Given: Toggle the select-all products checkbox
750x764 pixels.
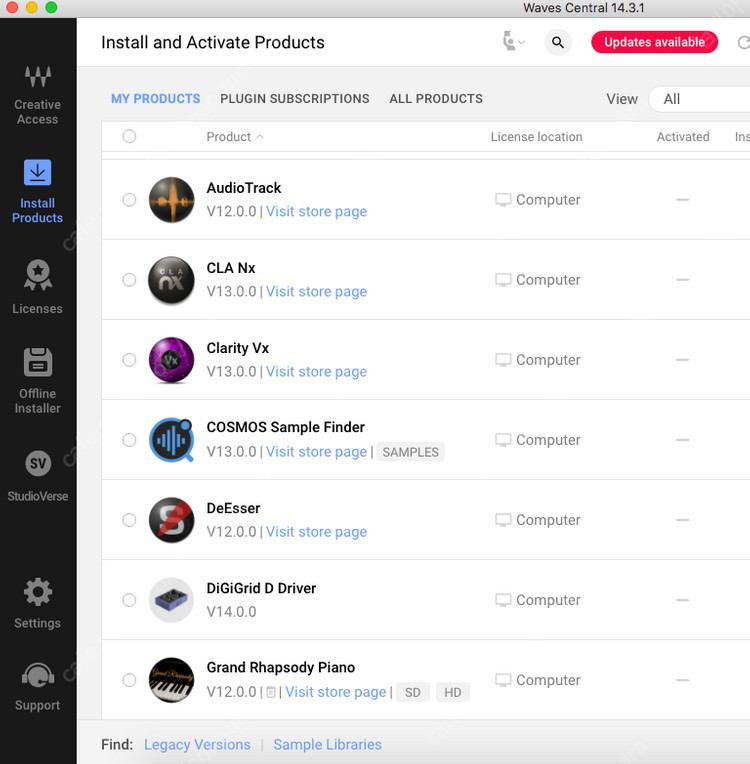Looking at the screenshot, I should coord(129,137).
